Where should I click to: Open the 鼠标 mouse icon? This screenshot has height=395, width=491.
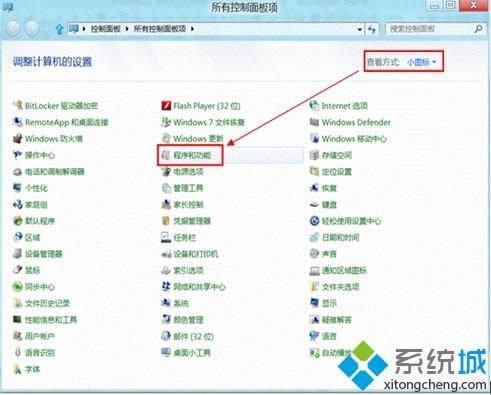(x=18, y=270)
